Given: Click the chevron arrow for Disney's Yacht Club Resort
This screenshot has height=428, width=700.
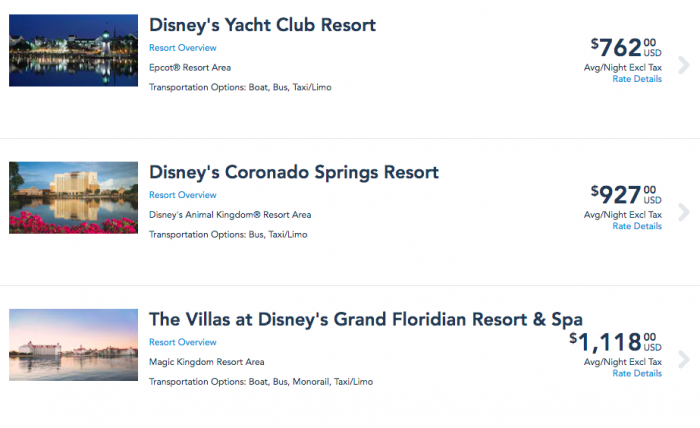Looking at the screenshot, I should (684, 65).
